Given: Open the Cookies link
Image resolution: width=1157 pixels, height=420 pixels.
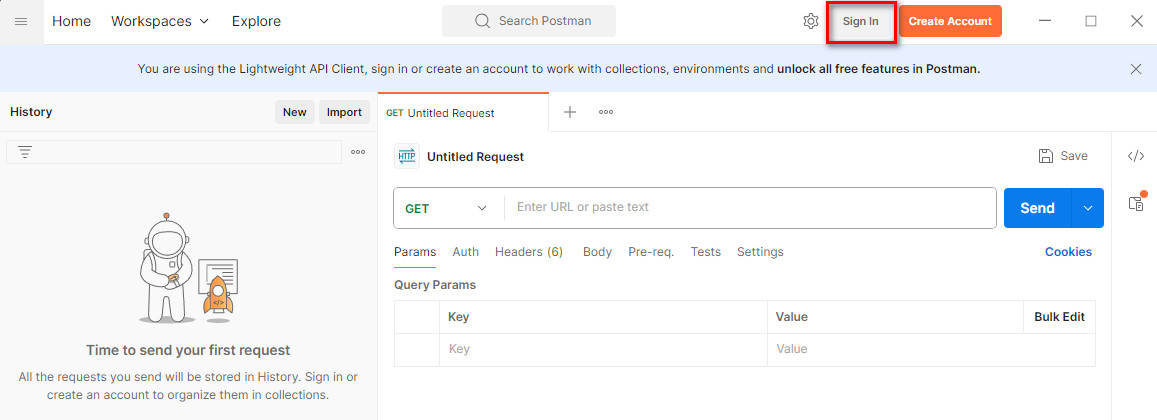Looking at the screenshot, I should pyautogui.click(x=1068, y=252).
